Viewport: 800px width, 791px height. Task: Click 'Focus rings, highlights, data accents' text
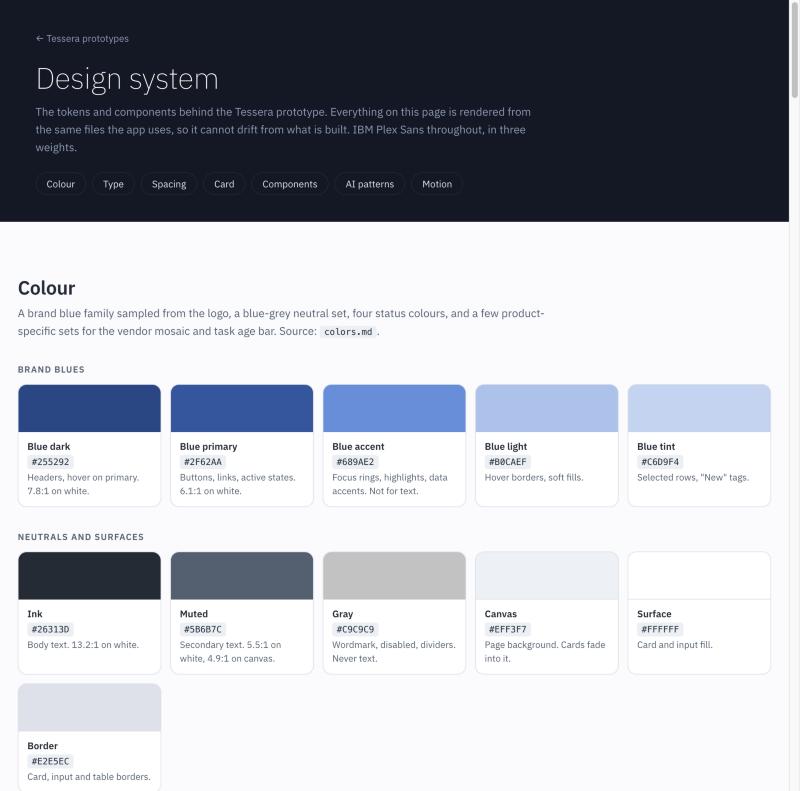point(390,484)
